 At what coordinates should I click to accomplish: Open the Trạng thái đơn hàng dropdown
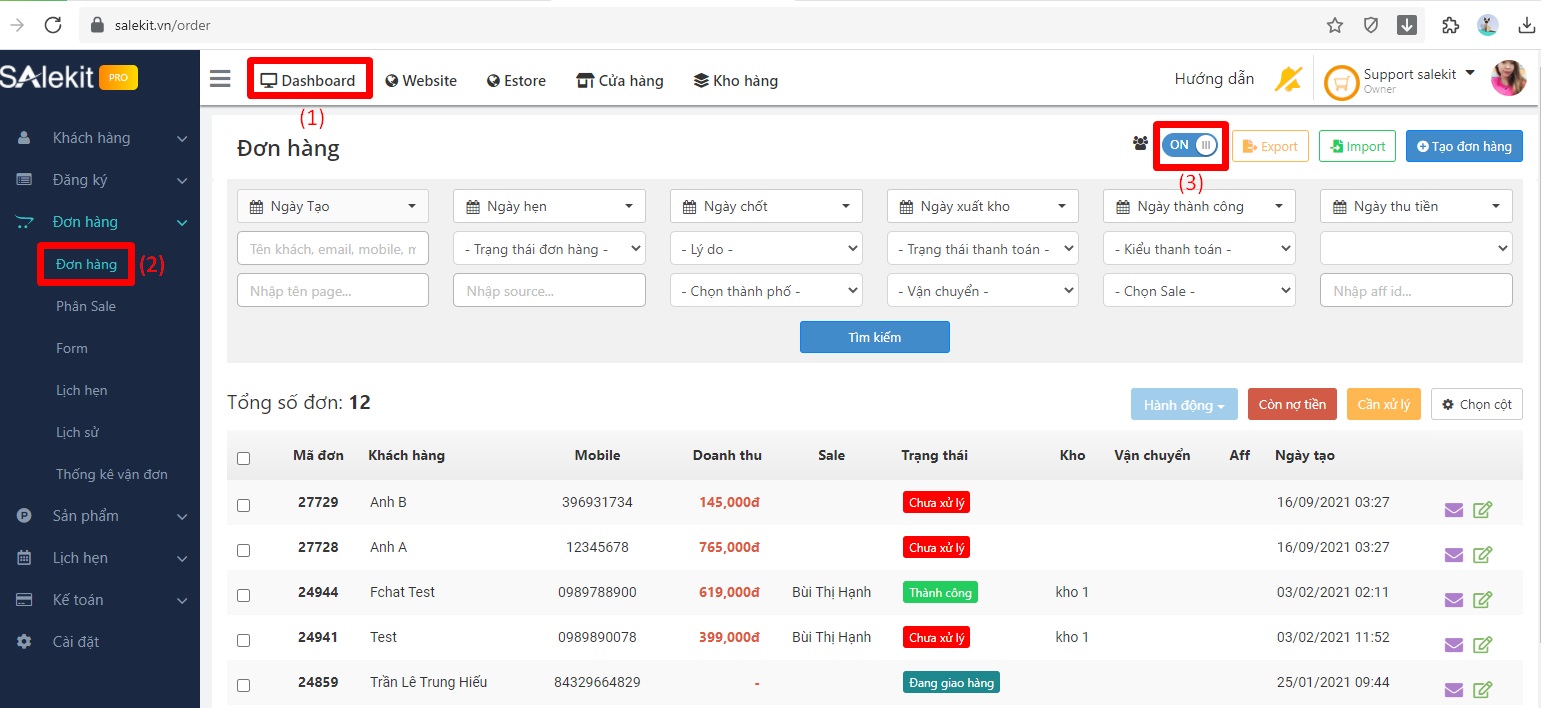549,249
